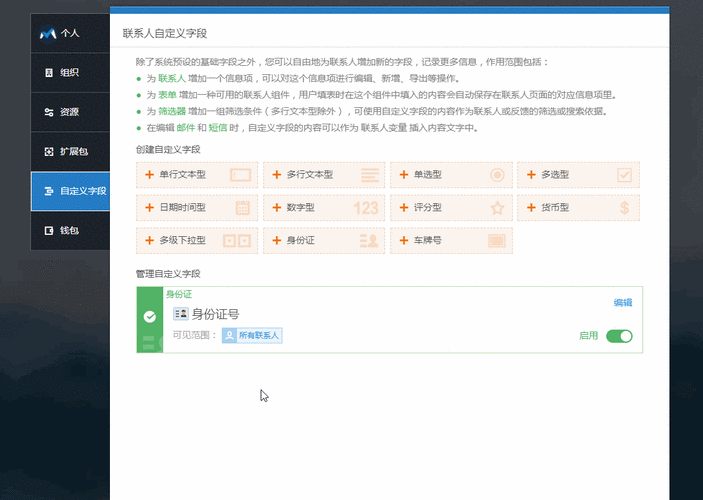The width and height of the screenshot is (703, 500).
Task: Click the license plate icon on 车牌号
Action: [497, 241]
